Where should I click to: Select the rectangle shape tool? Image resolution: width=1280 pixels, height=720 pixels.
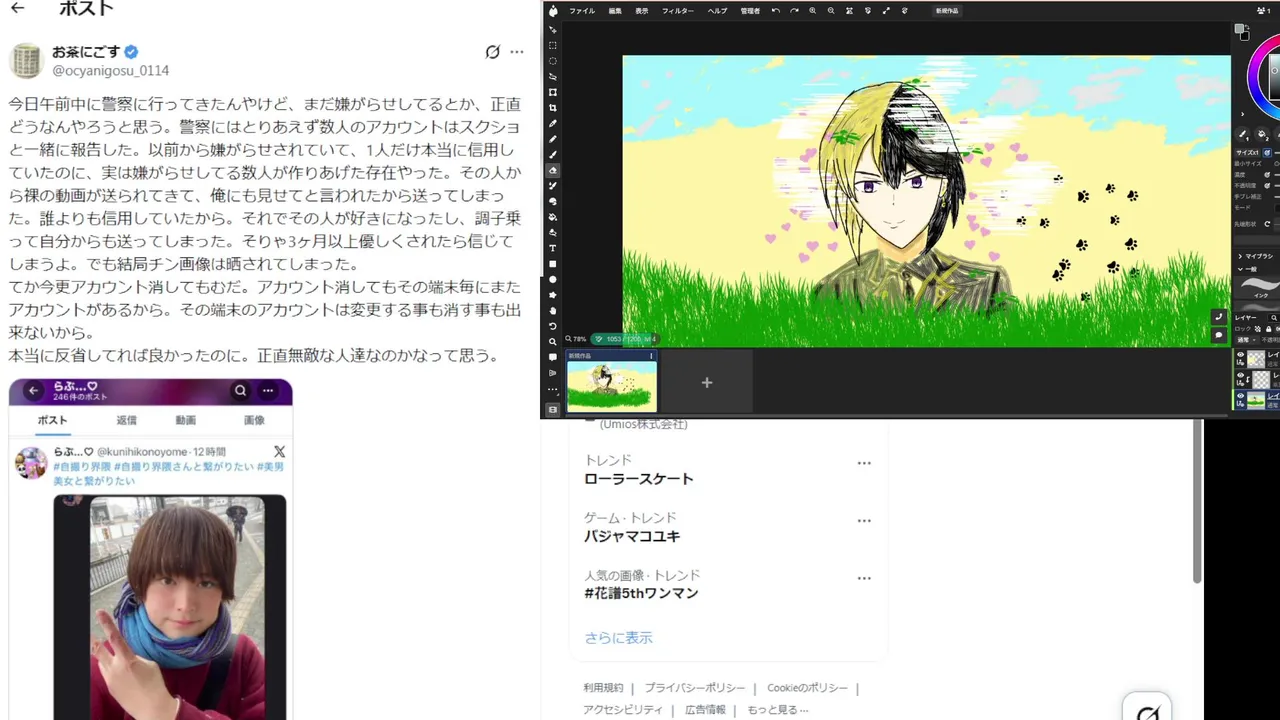pyautogui.click(x=553, y=263)
